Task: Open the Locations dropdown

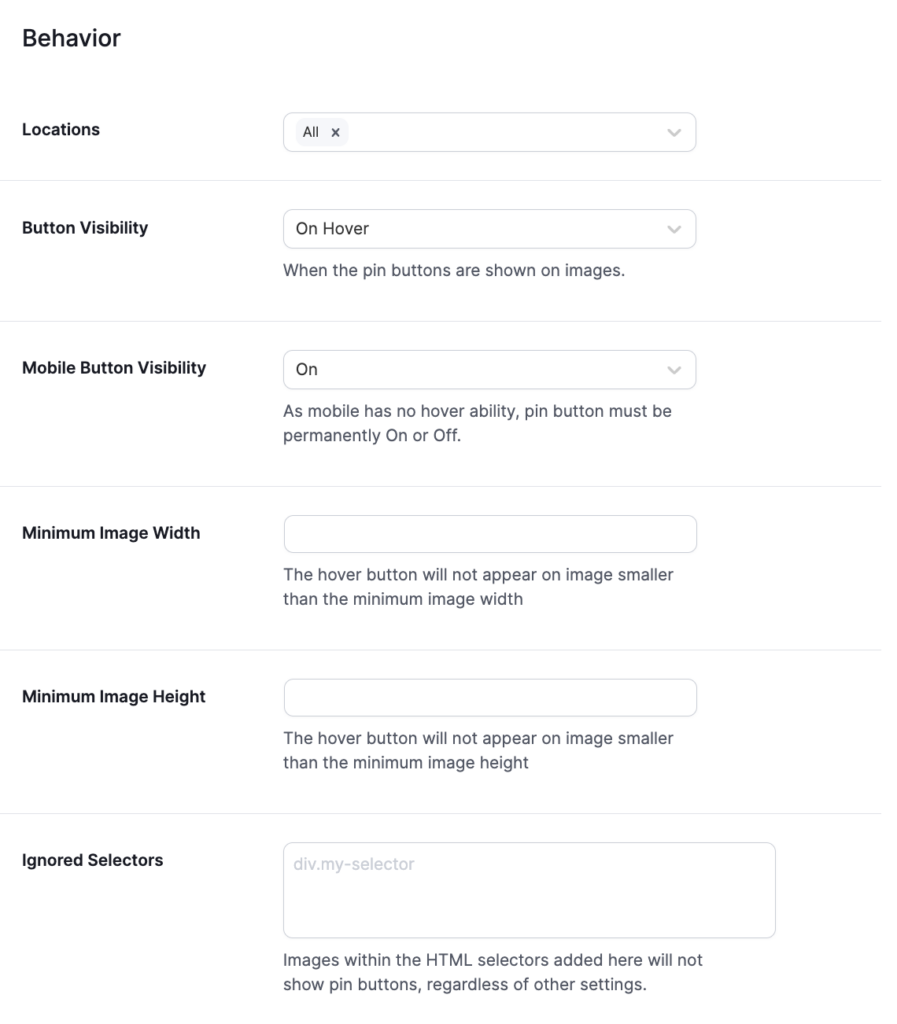Action: (490, 131)
